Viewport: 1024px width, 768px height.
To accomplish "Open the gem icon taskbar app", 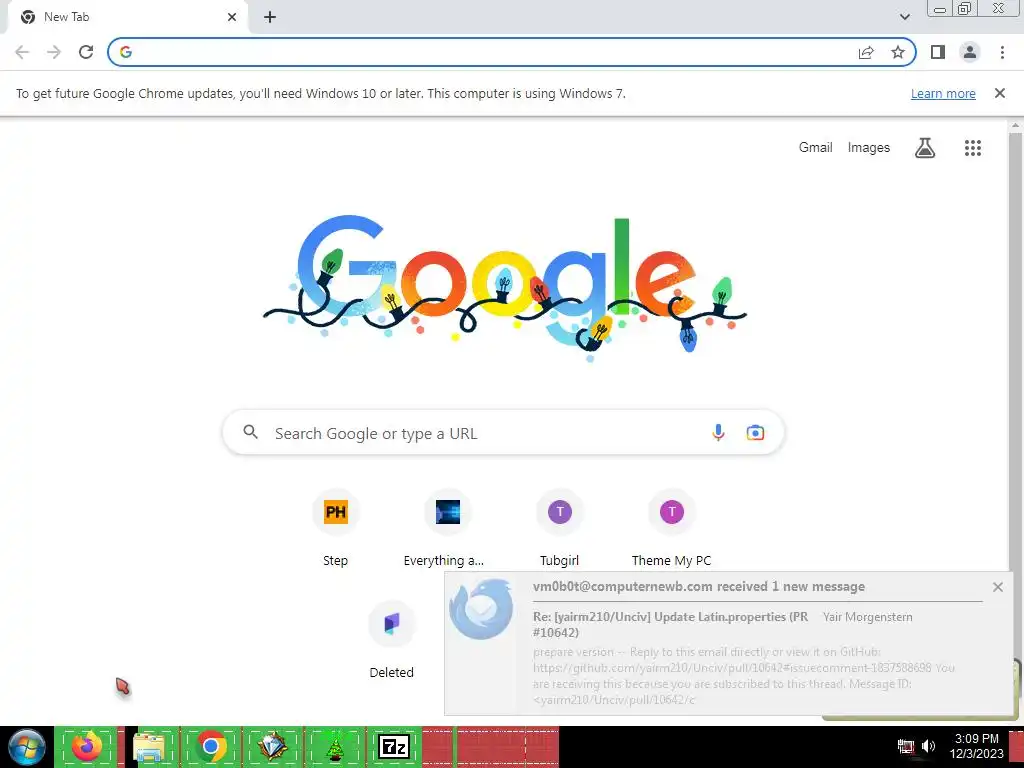I will tap(272, 746).
